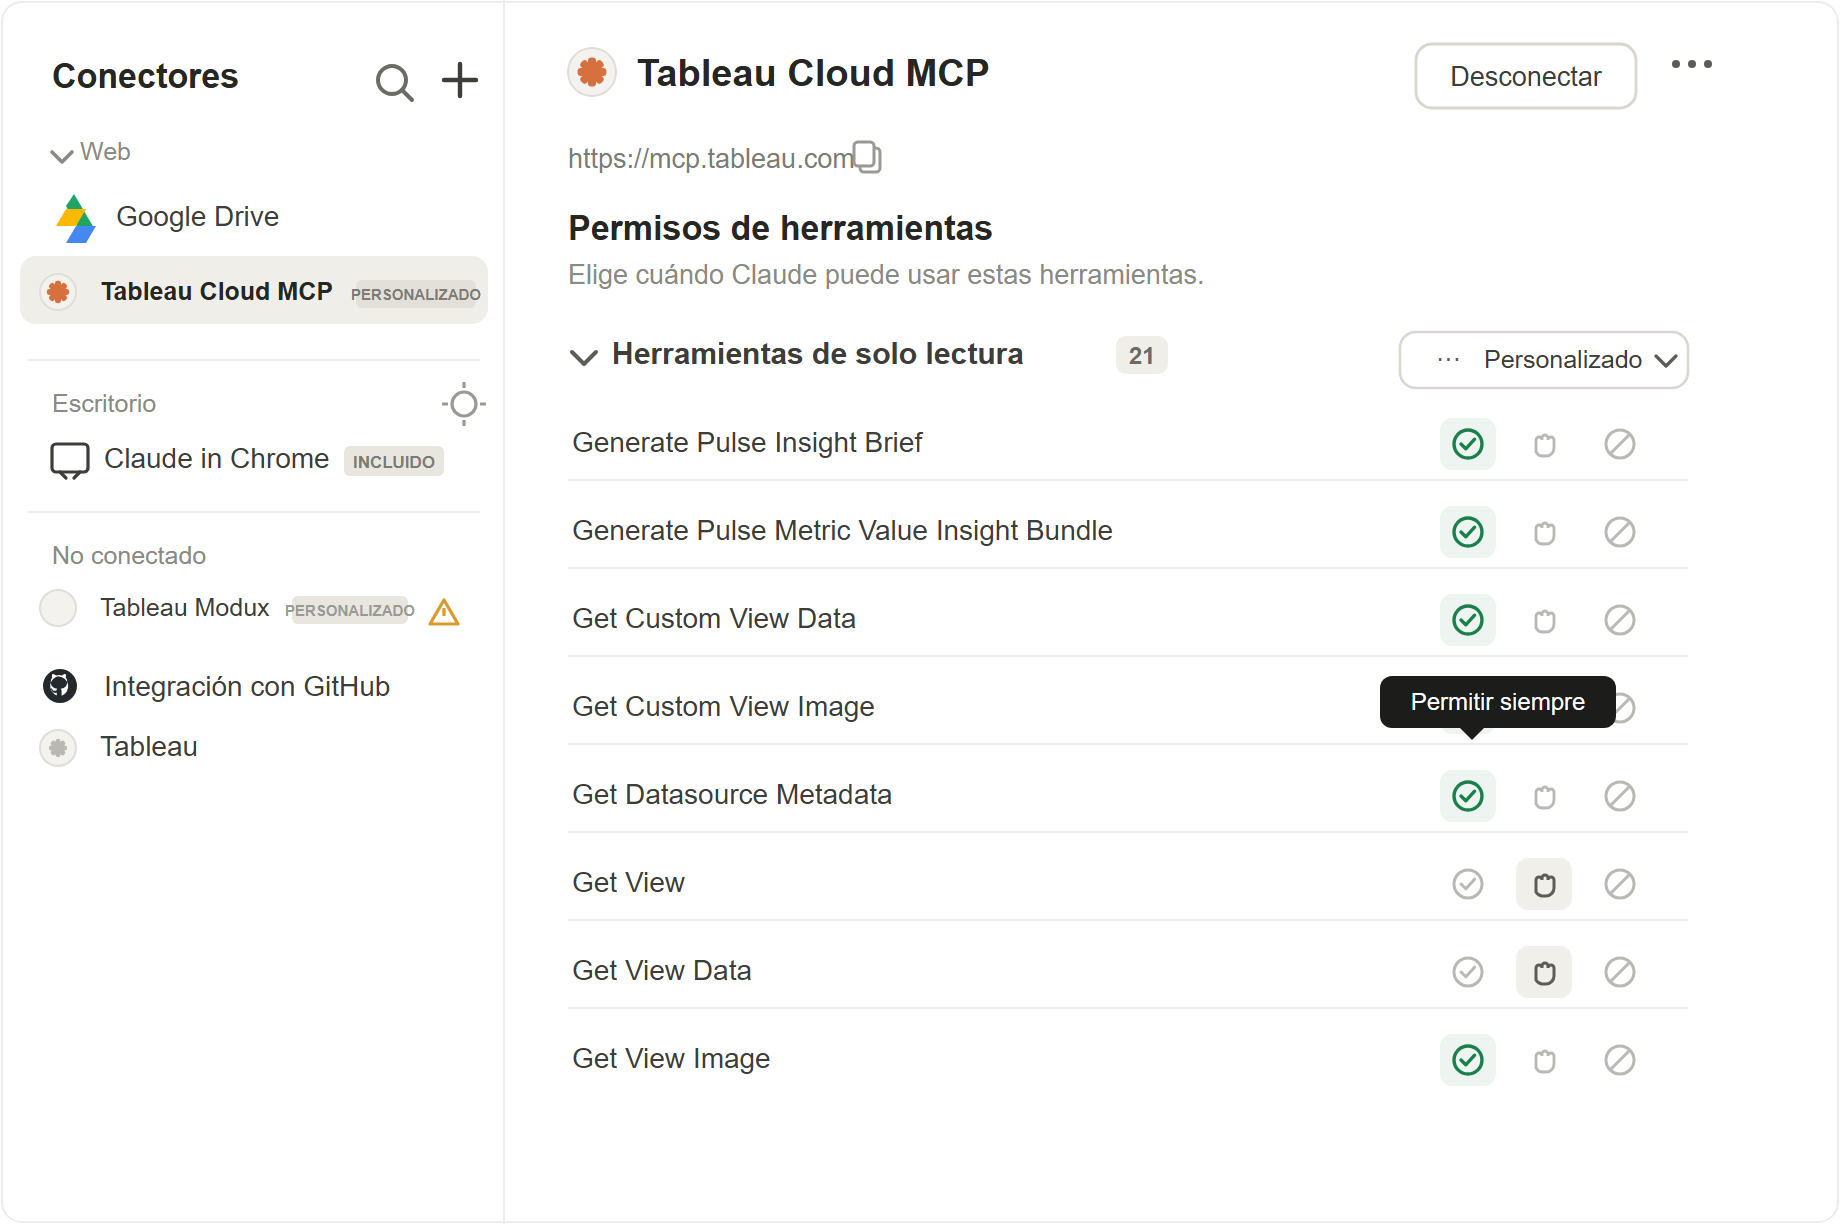Click the Tableau Modux warning icon
This screenshot has width=1840, height=1224.
[x=444, y=611]
